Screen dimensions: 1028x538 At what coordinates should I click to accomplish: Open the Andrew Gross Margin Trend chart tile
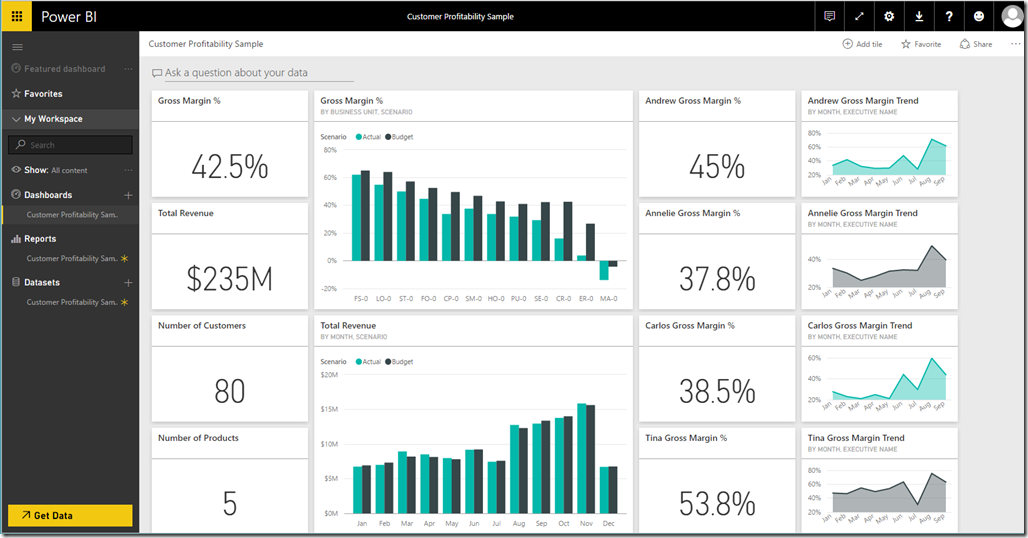(879, 144)
